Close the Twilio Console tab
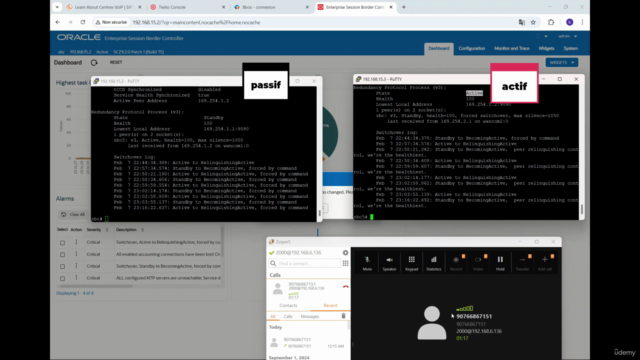The height and width of the screenshot is (360, 640). tap(223, 7)
